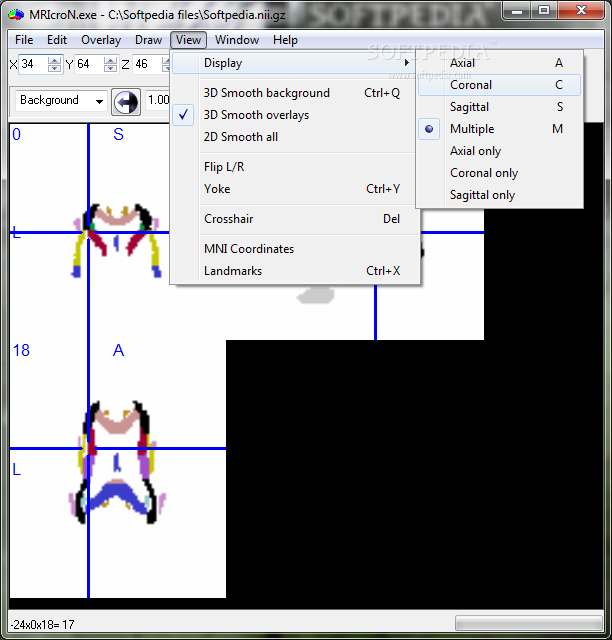
Task: Toggle Crosshair display
Action: [x=293, y=219]
